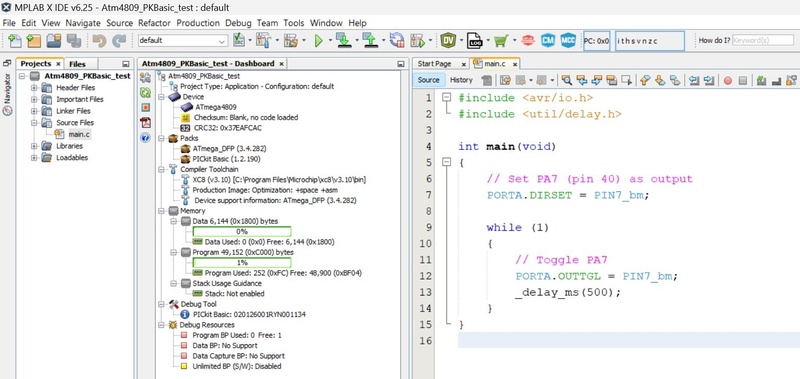Screen dimensions: 800x379
Task: Switch editor to History view
Action: click(461, 80)
